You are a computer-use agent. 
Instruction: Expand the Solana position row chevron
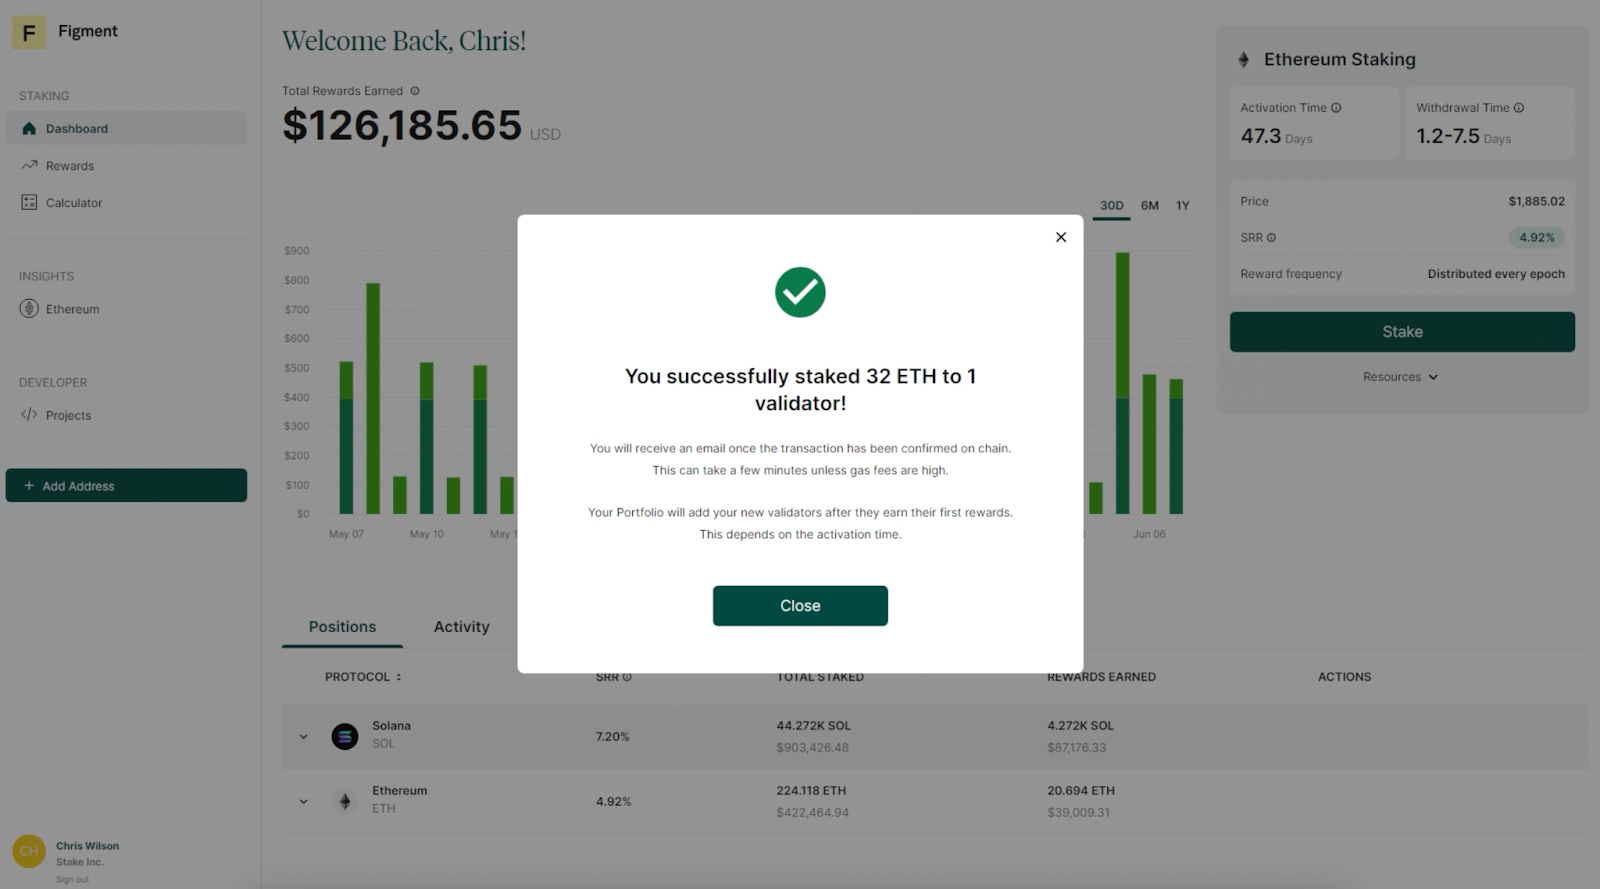point(303,737)
